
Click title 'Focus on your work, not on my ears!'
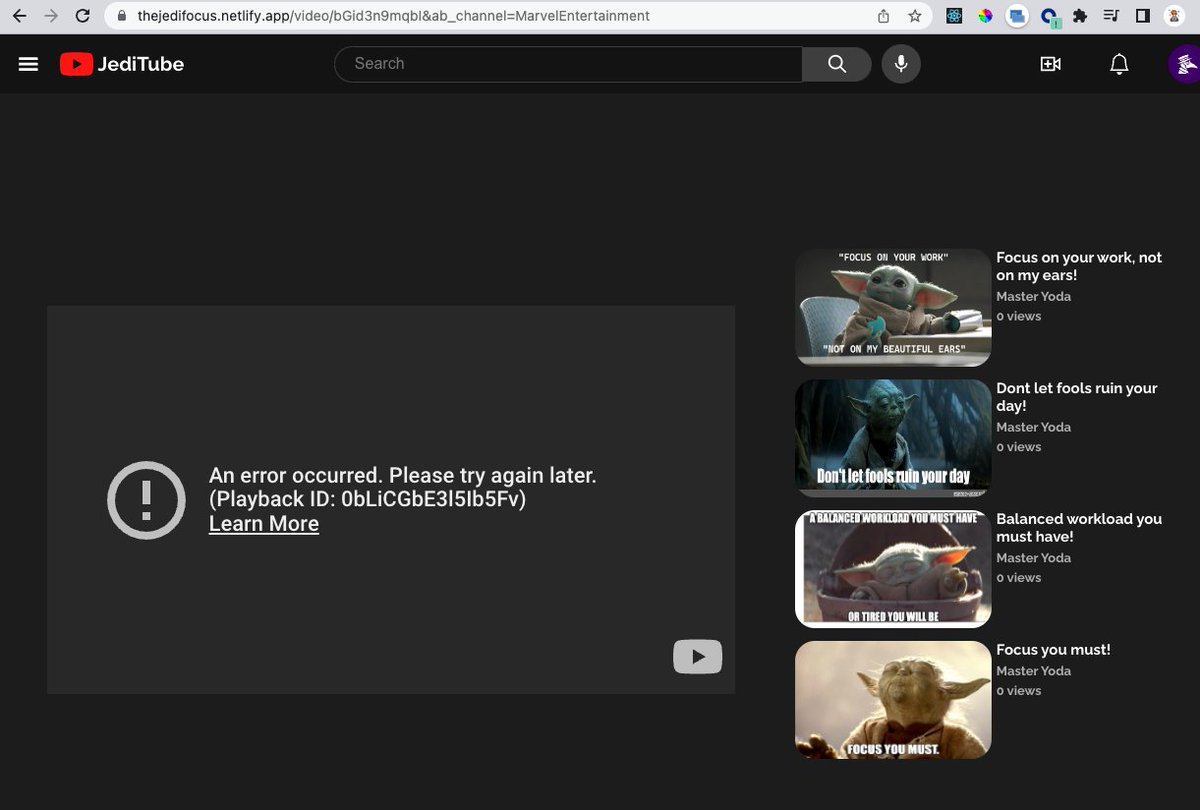point(1079,266)
